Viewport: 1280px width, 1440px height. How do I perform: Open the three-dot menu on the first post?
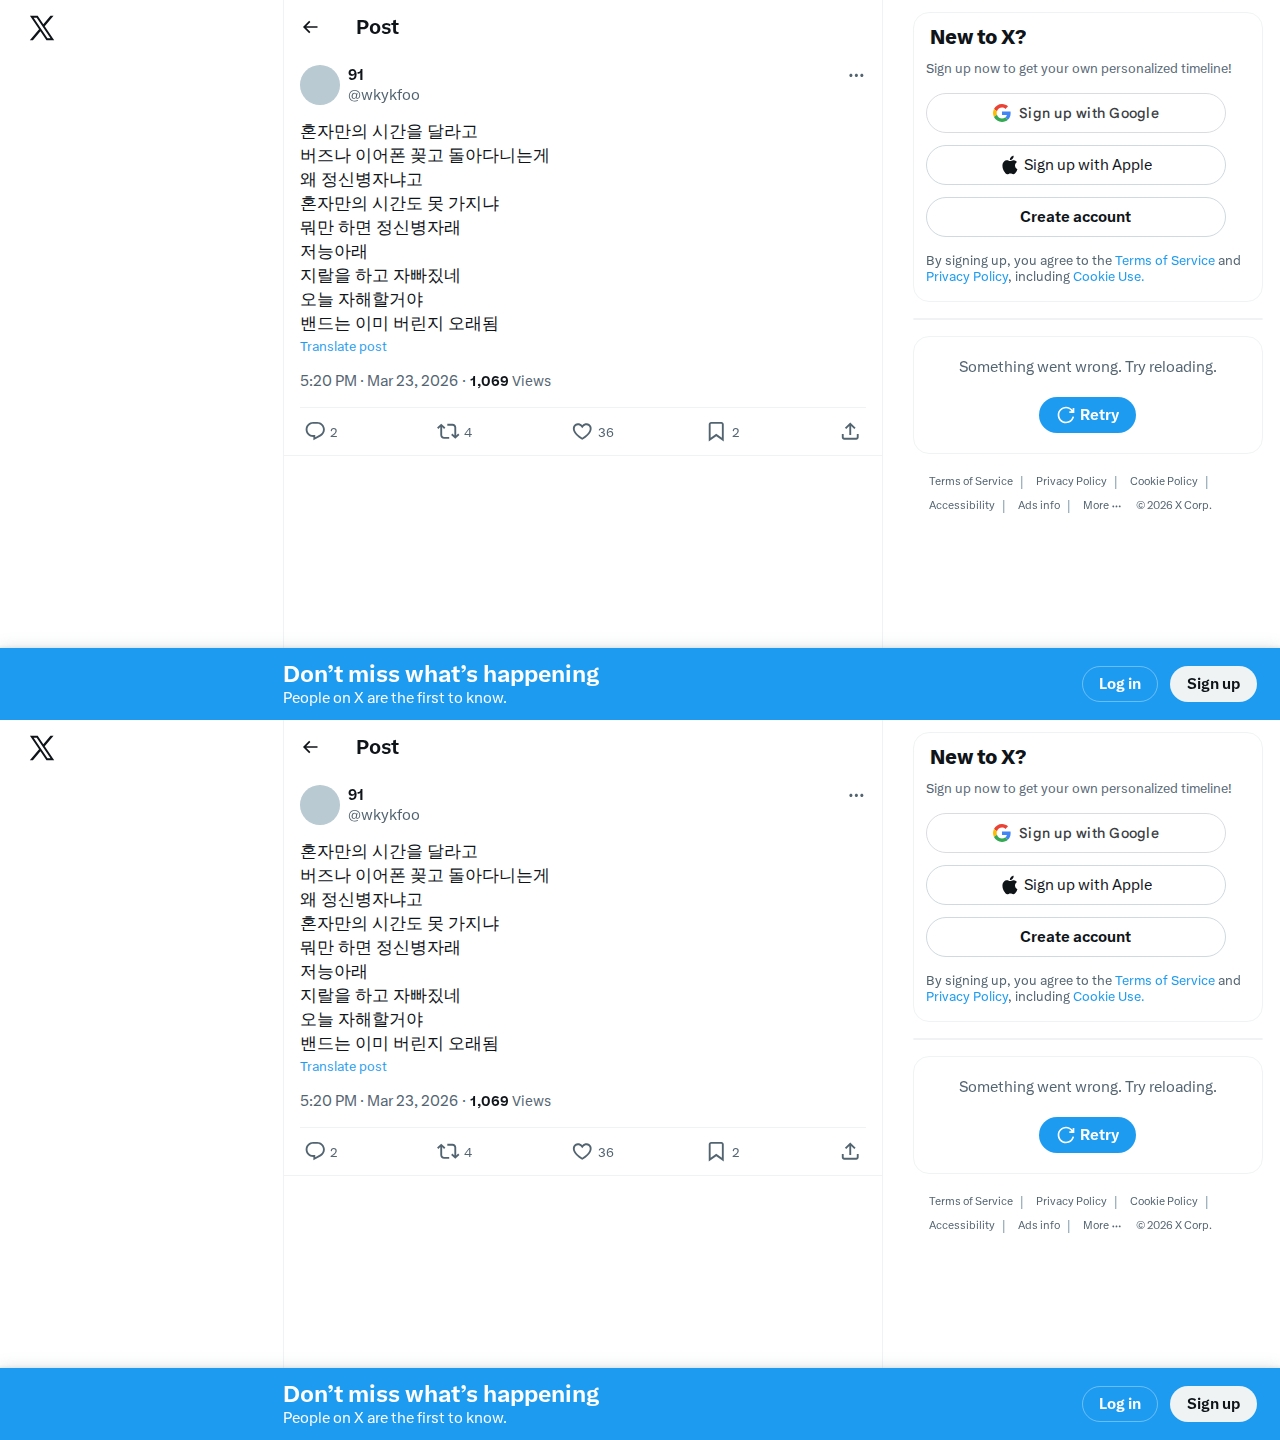click(856, 75)
